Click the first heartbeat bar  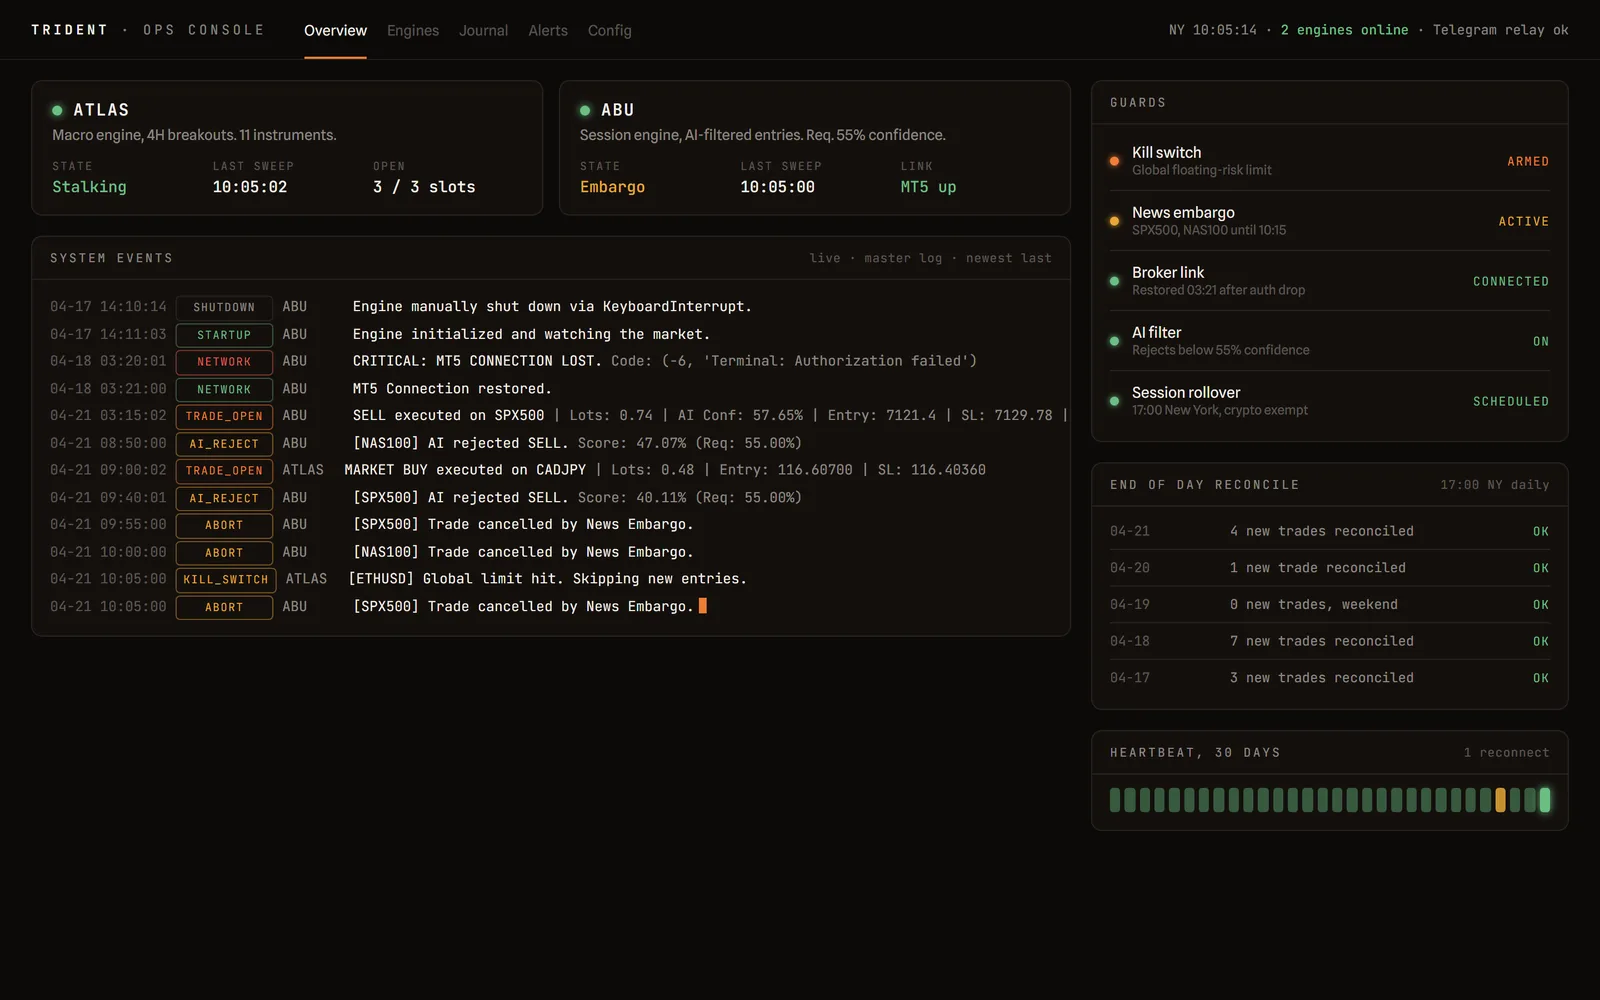pos(1115,800)
